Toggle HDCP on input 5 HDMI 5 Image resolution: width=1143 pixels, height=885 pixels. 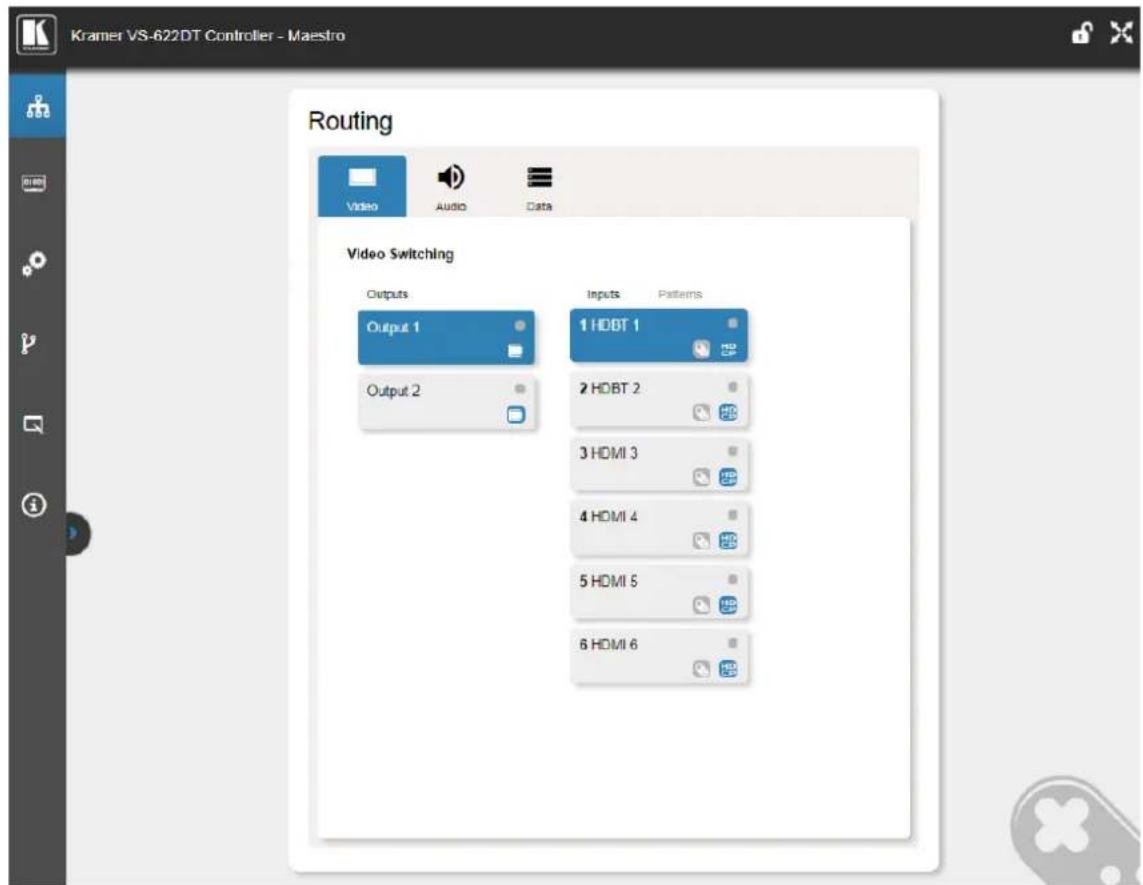tap(728, 605)
